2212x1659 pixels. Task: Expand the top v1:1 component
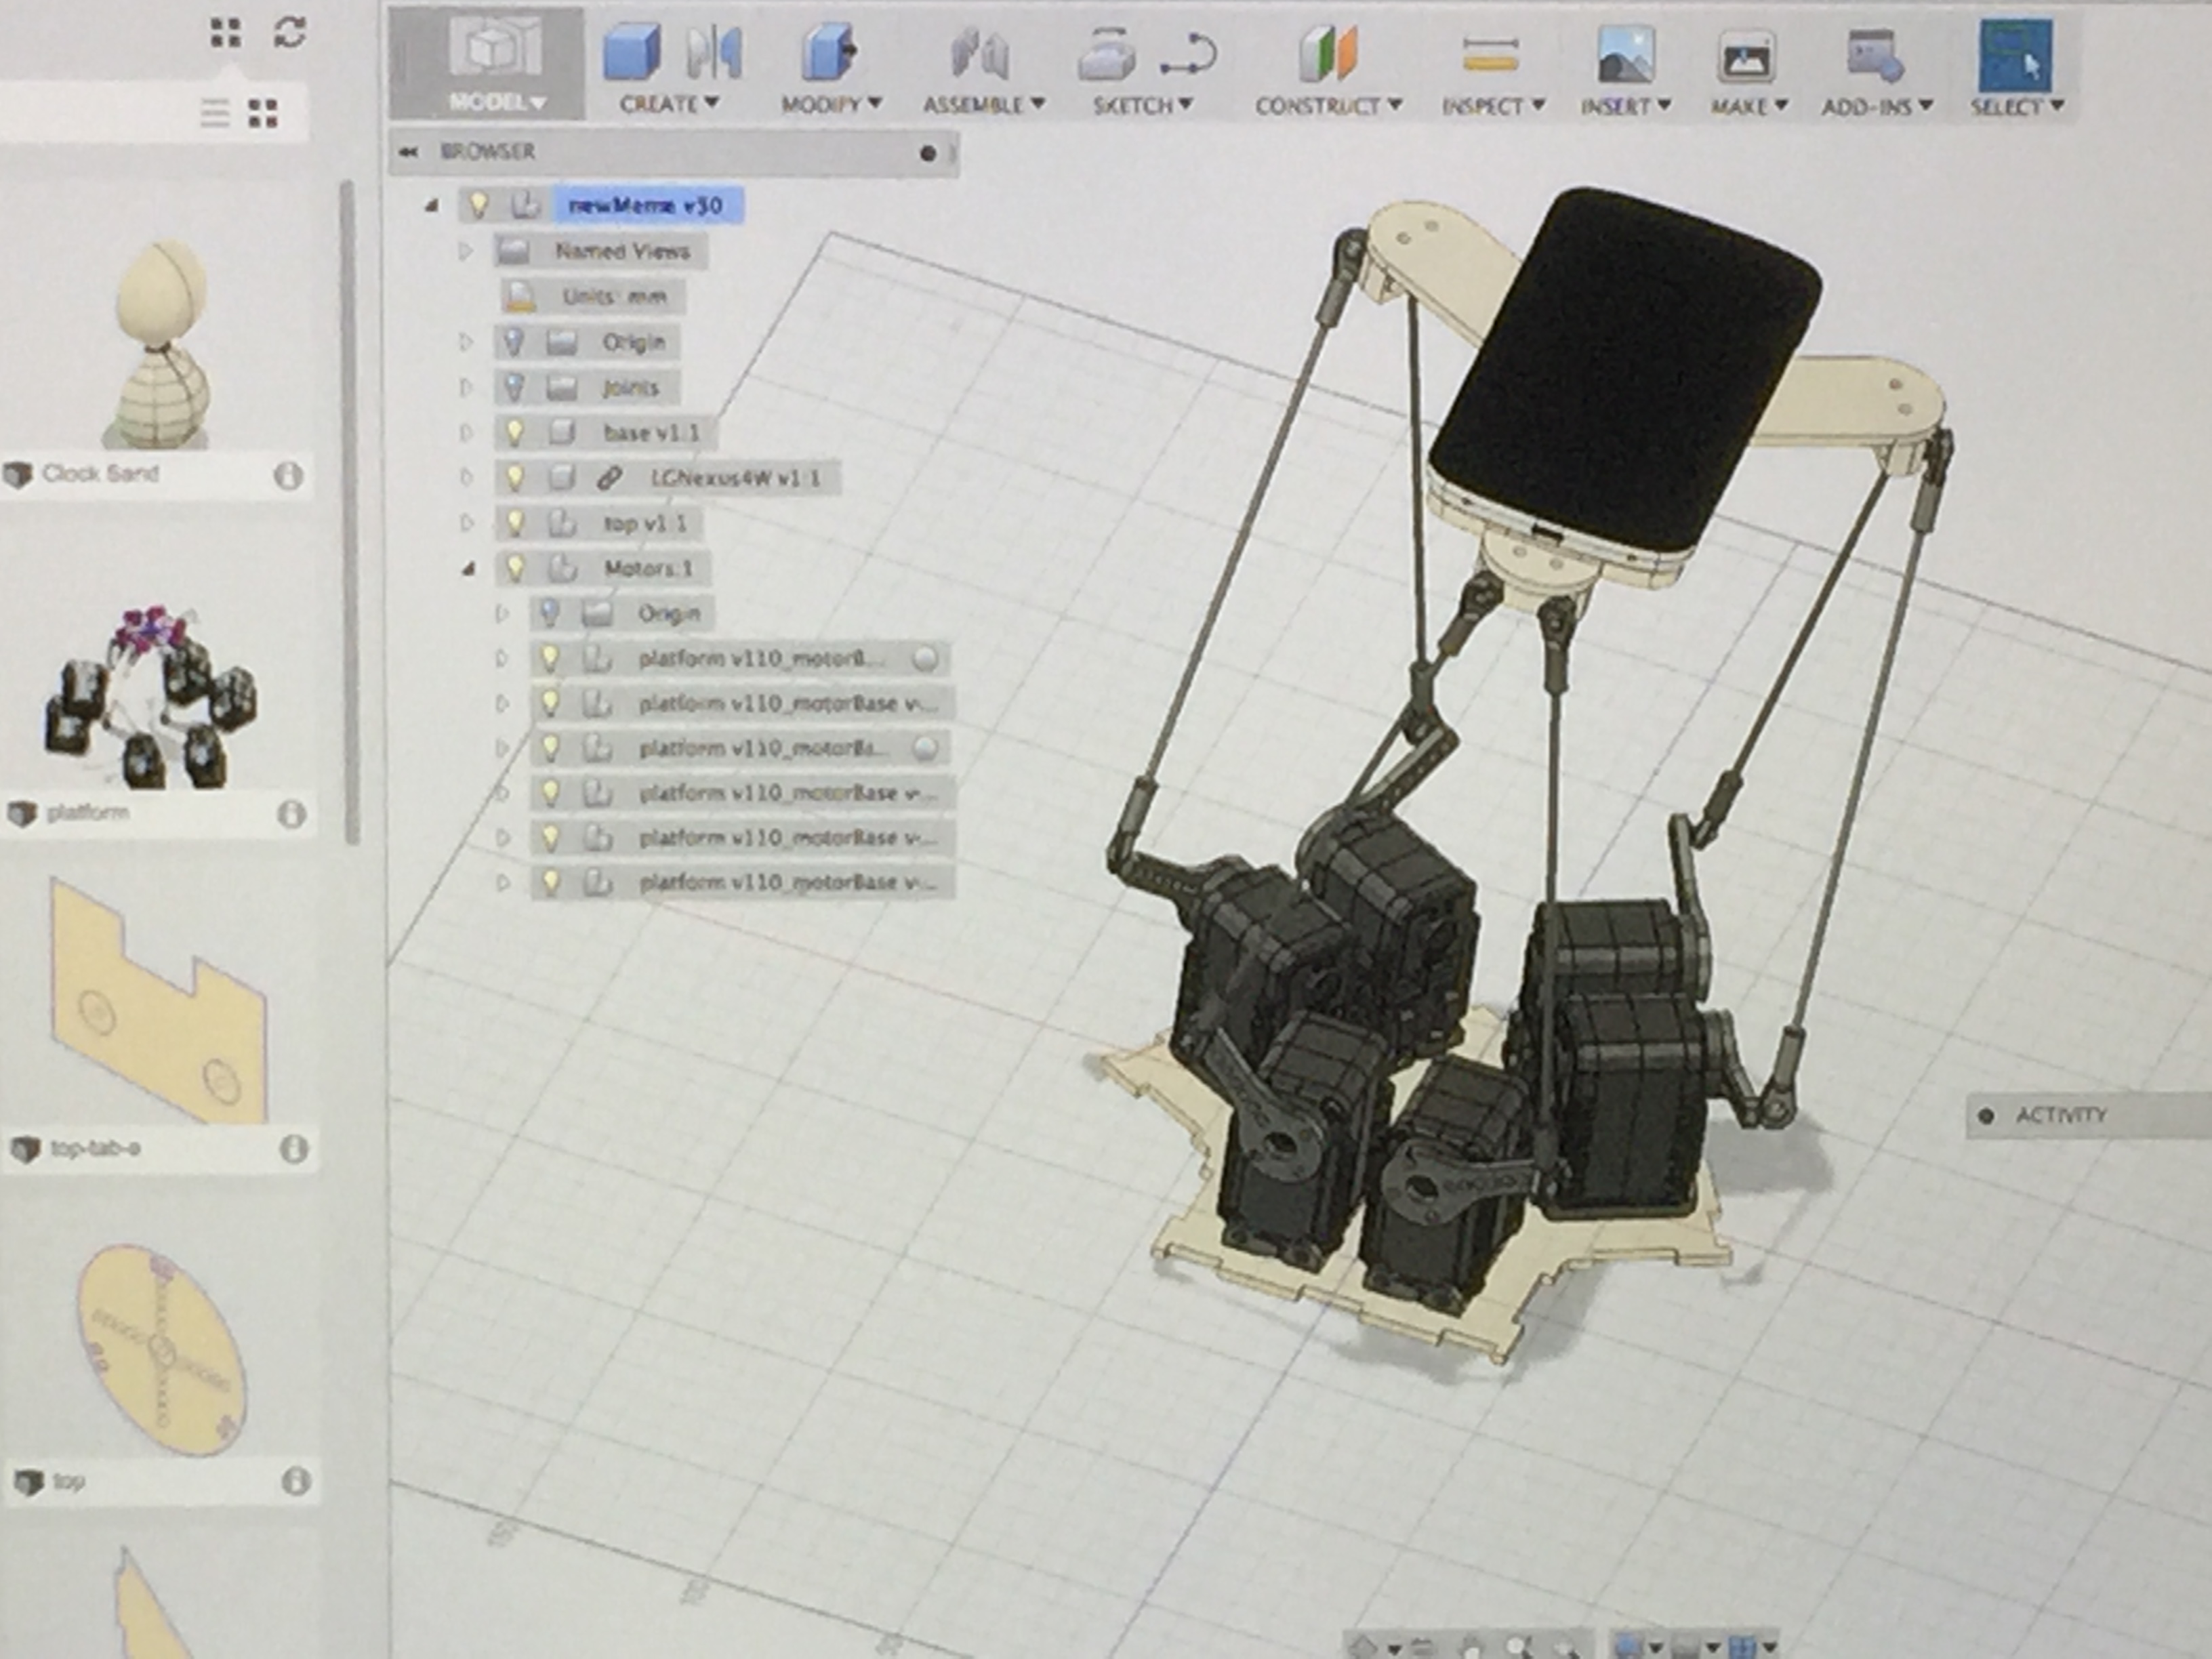point(466,523)
